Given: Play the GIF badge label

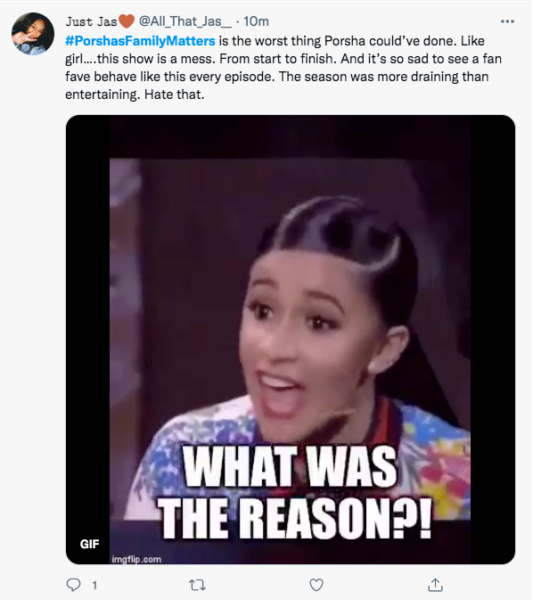Looking at the screenshot, I should click(x=90, y=544).
